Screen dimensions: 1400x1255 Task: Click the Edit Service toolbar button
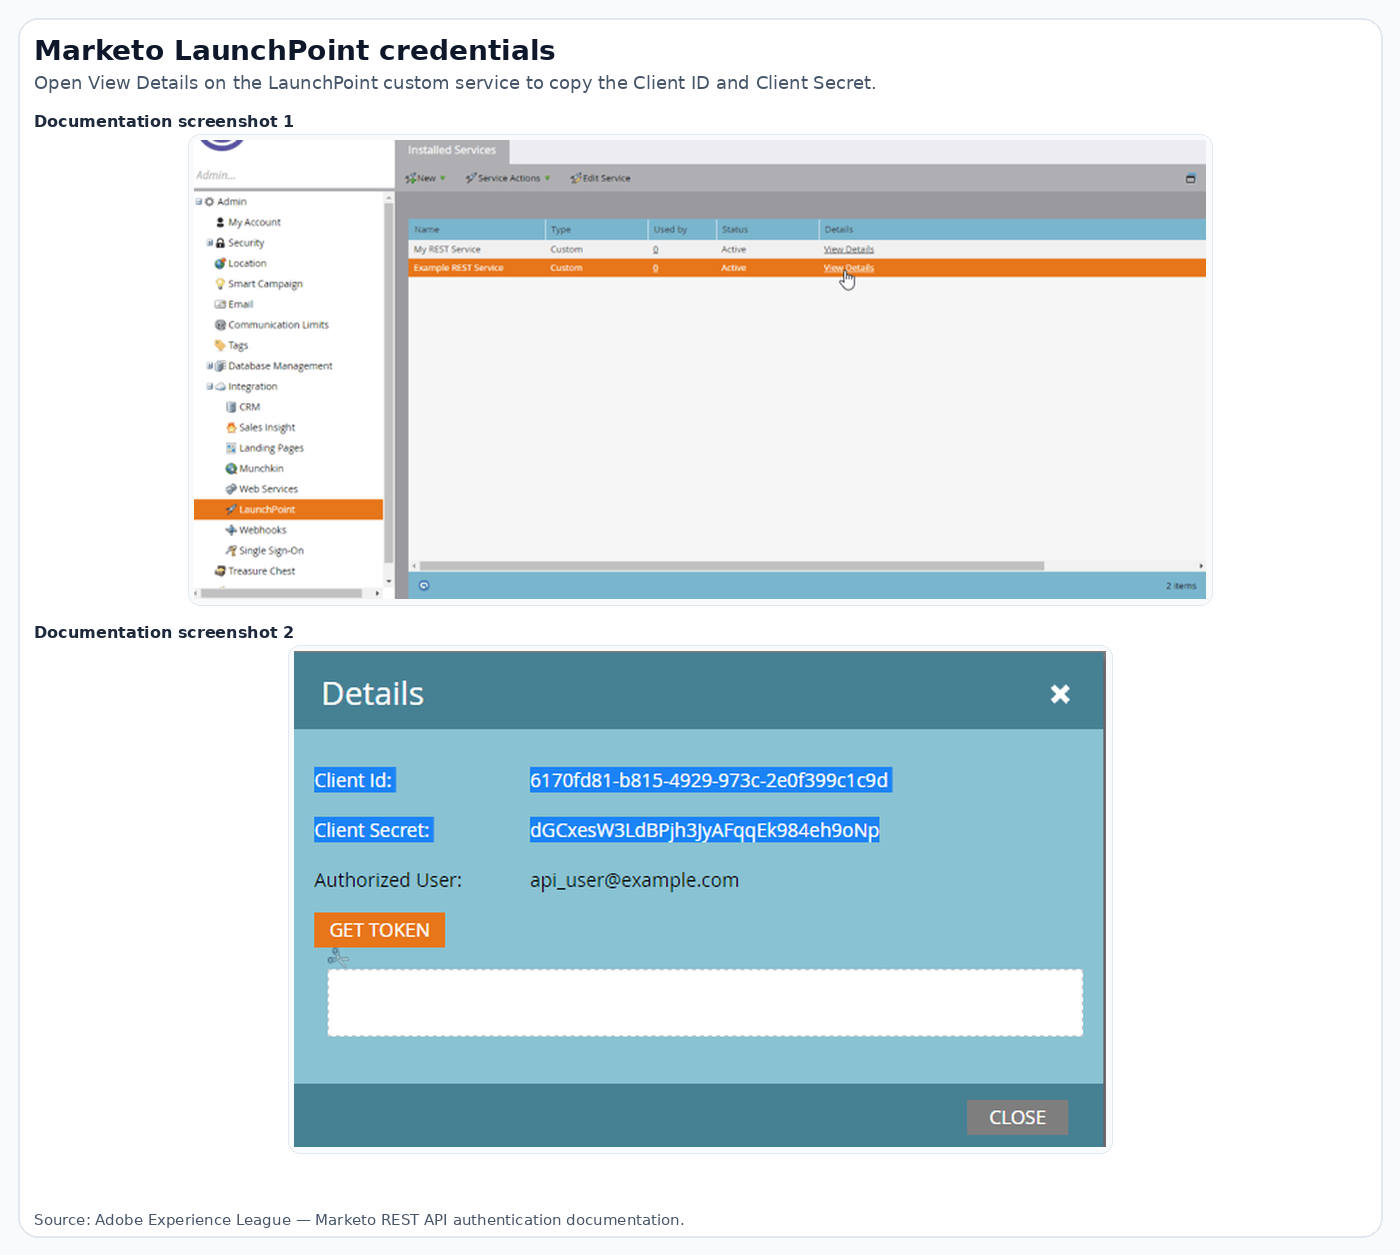600,178
